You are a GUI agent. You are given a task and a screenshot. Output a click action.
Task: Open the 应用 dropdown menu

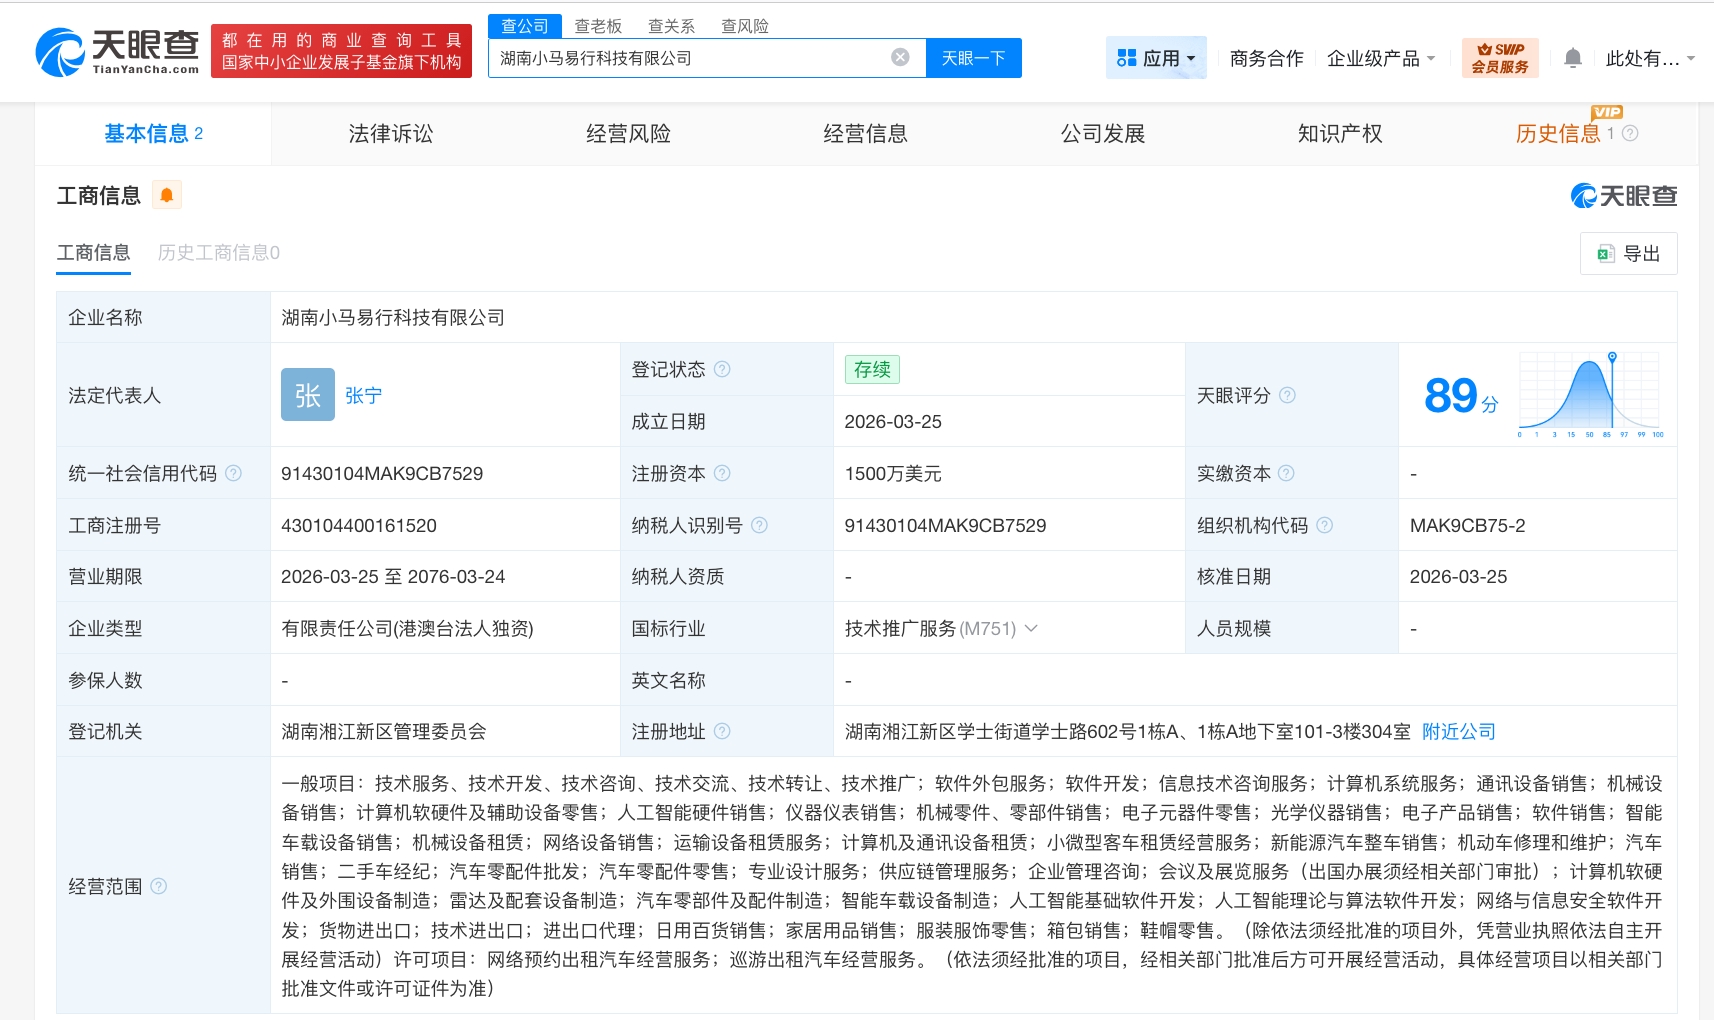(1156, 58)
